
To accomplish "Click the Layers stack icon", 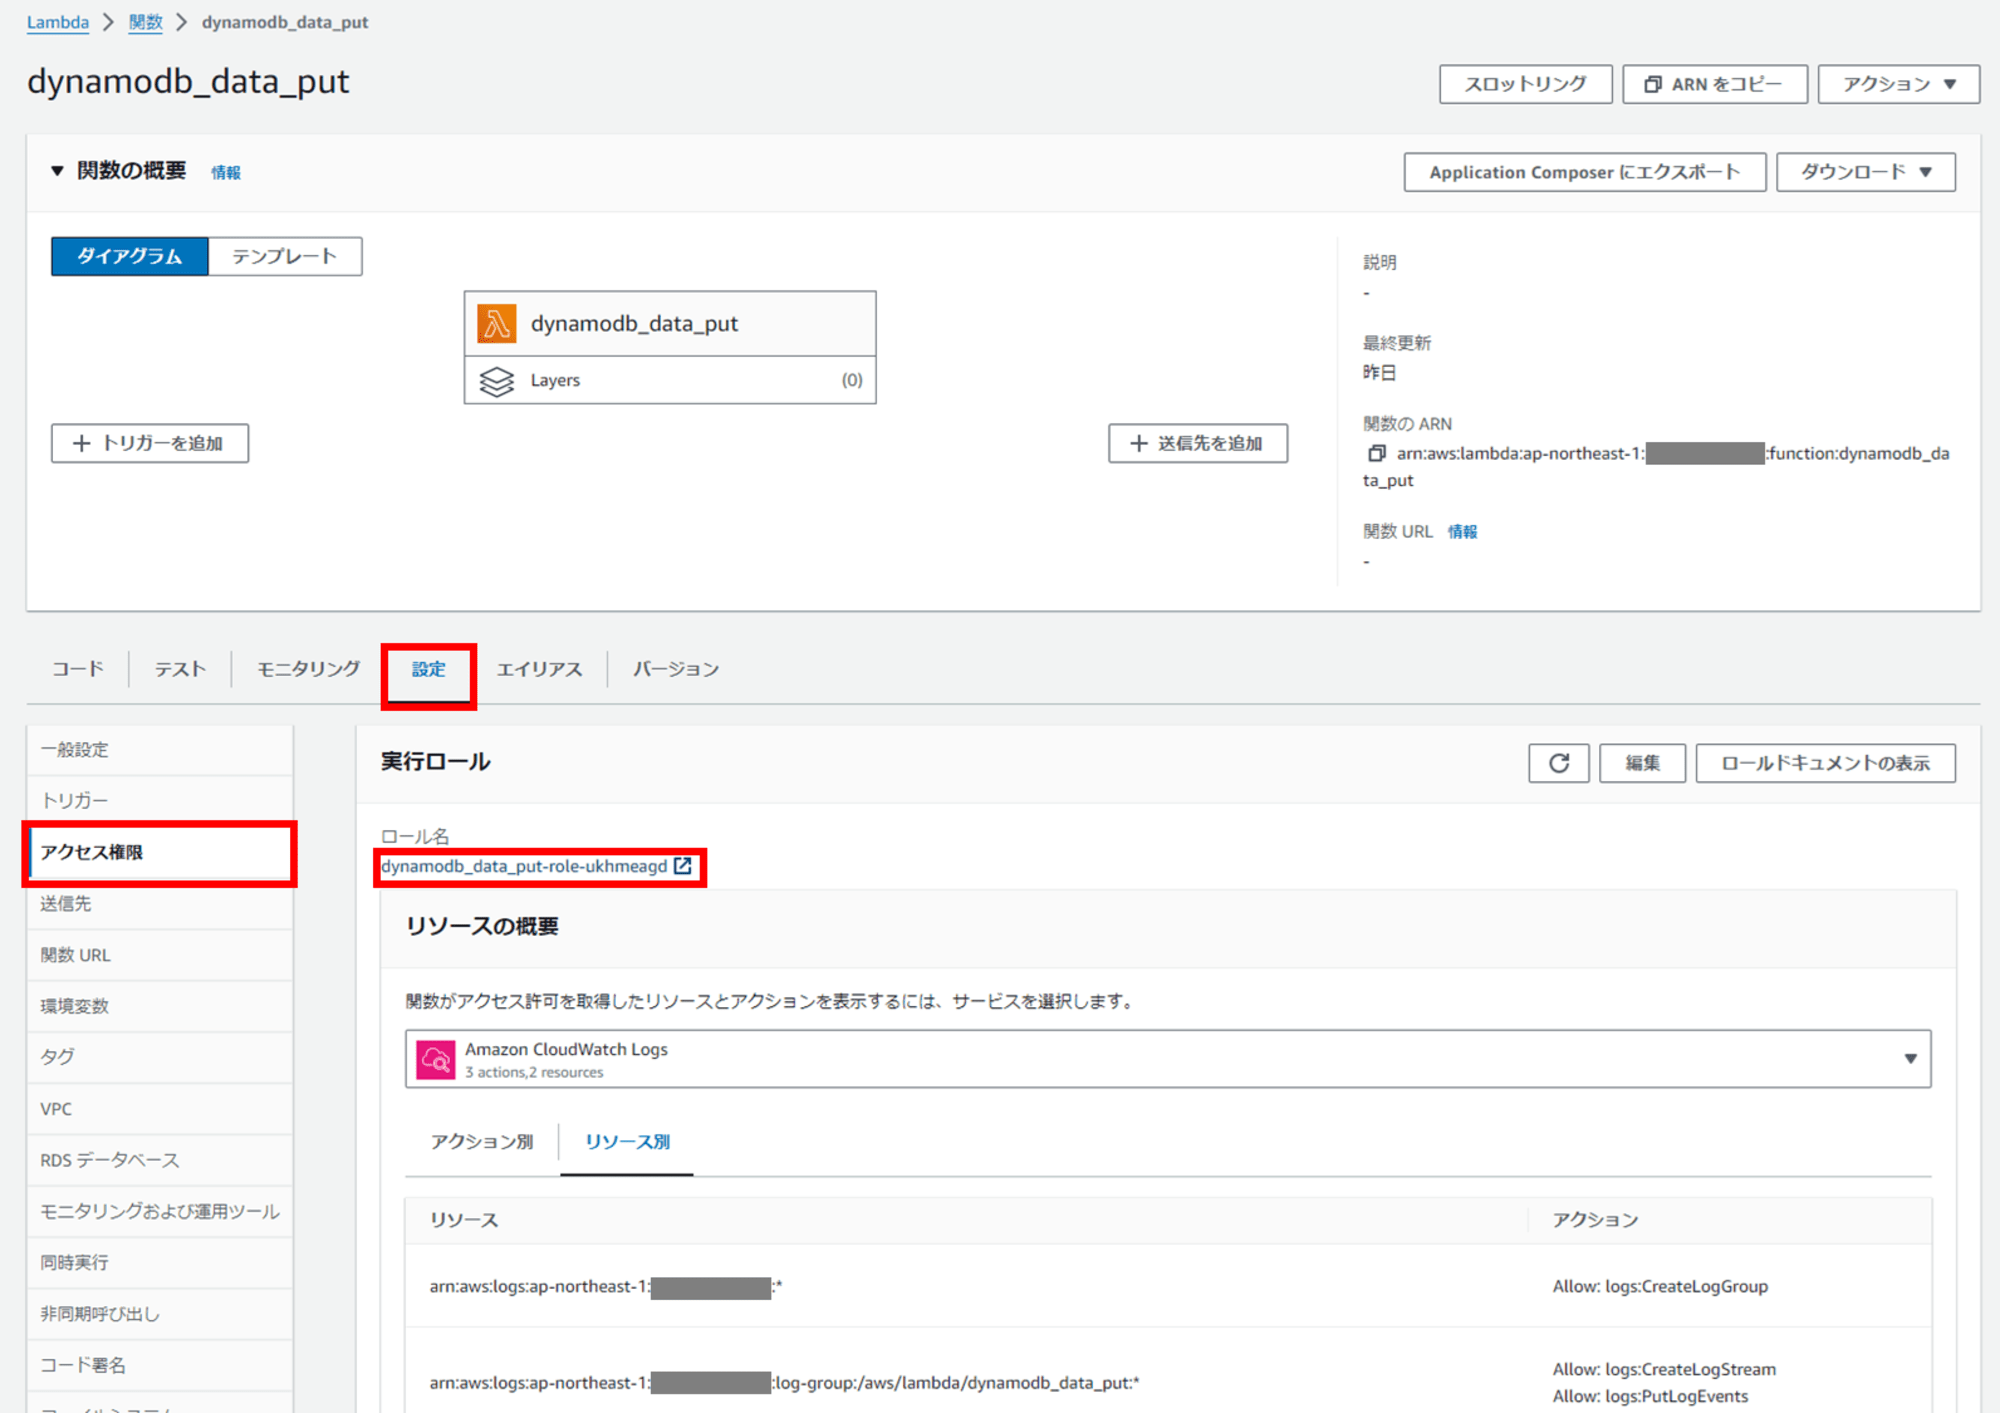I will 497,381.
